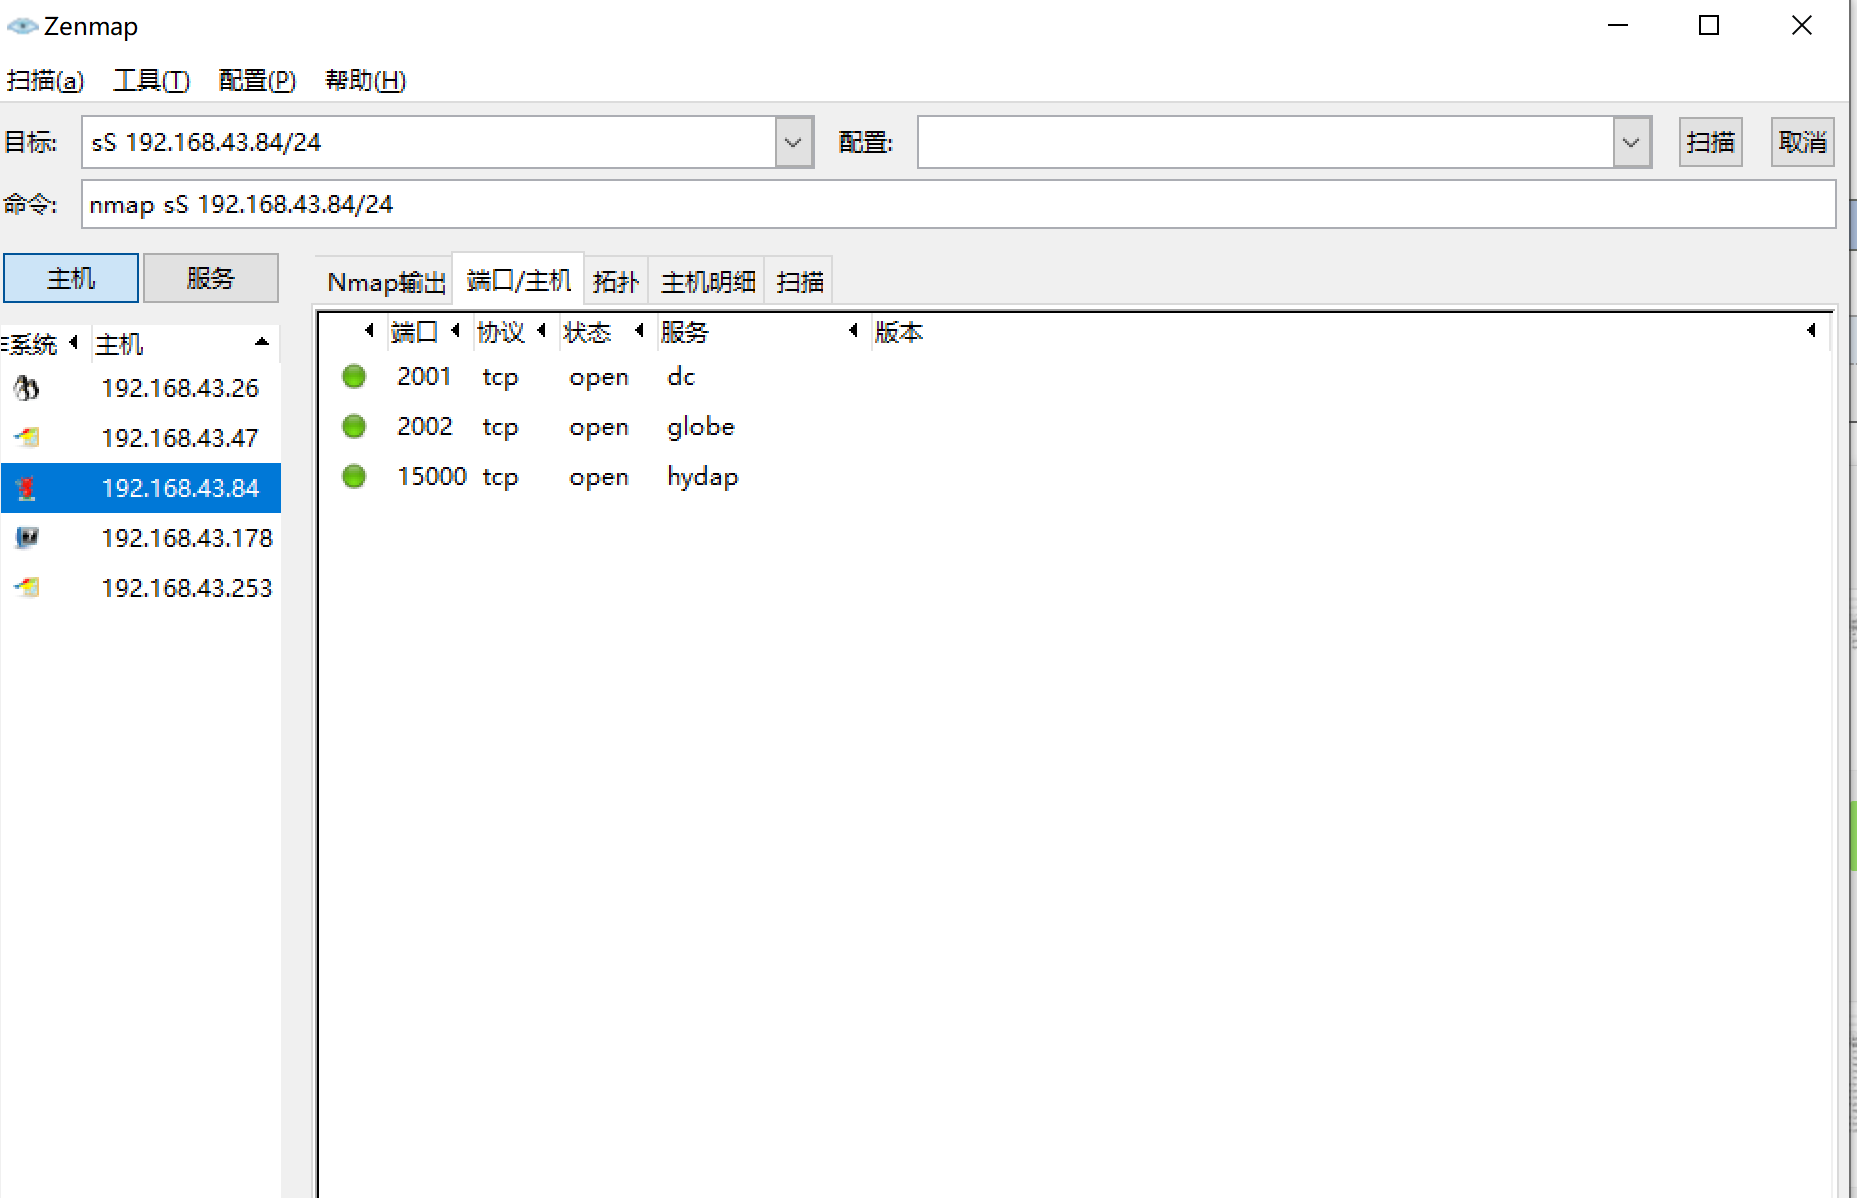The image size is (1857, 1198).
Task: Maximize the Zenmap window
Action: click(1709, 25)
